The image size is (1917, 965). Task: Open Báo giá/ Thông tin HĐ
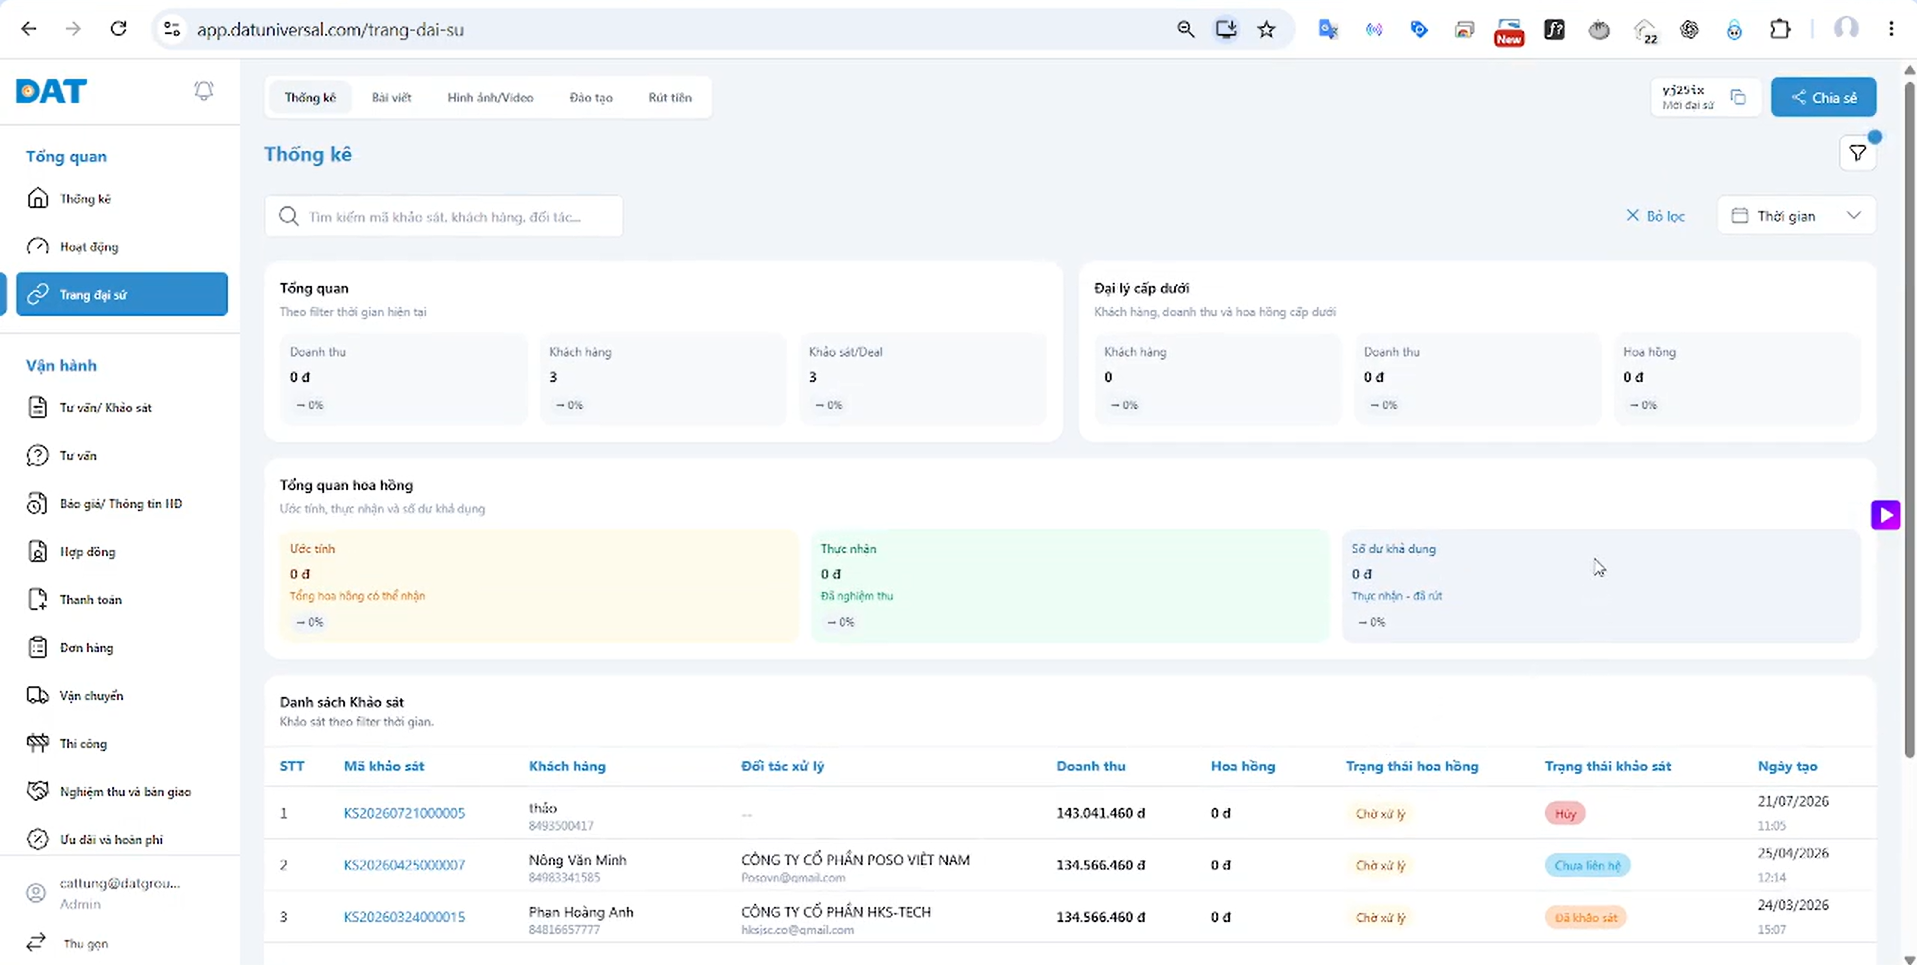click(122, 503)
